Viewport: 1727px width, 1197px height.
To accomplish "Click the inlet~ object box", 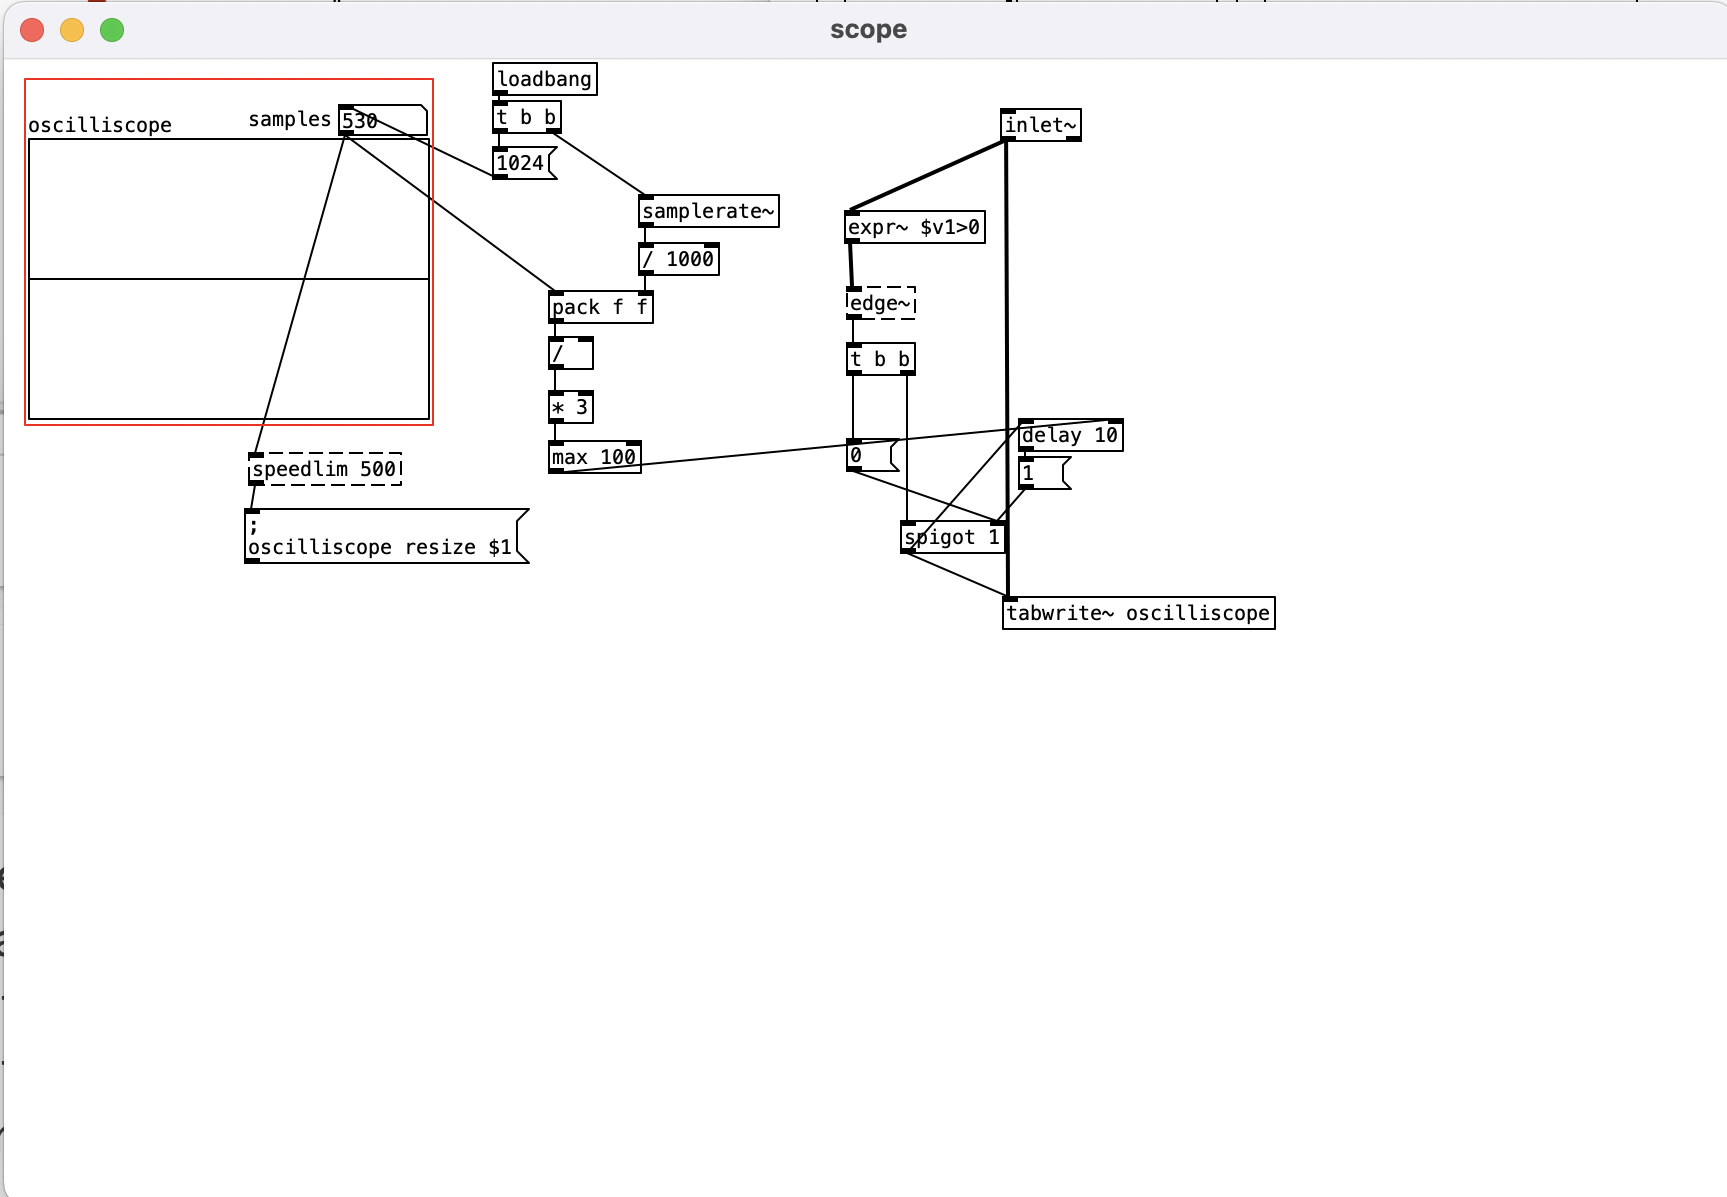I will pos(1041,124).
